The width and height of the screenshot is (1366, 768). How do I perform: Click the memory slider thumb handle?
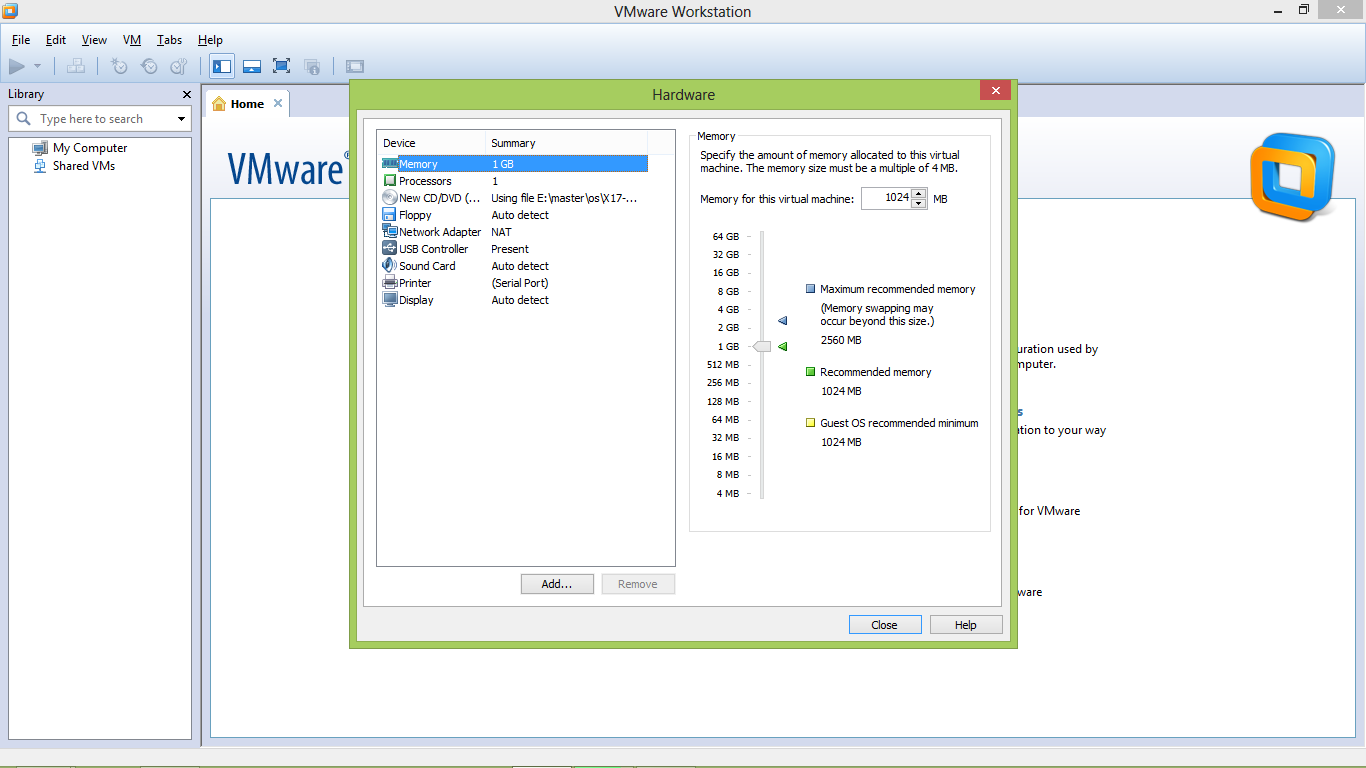(762, 346)
